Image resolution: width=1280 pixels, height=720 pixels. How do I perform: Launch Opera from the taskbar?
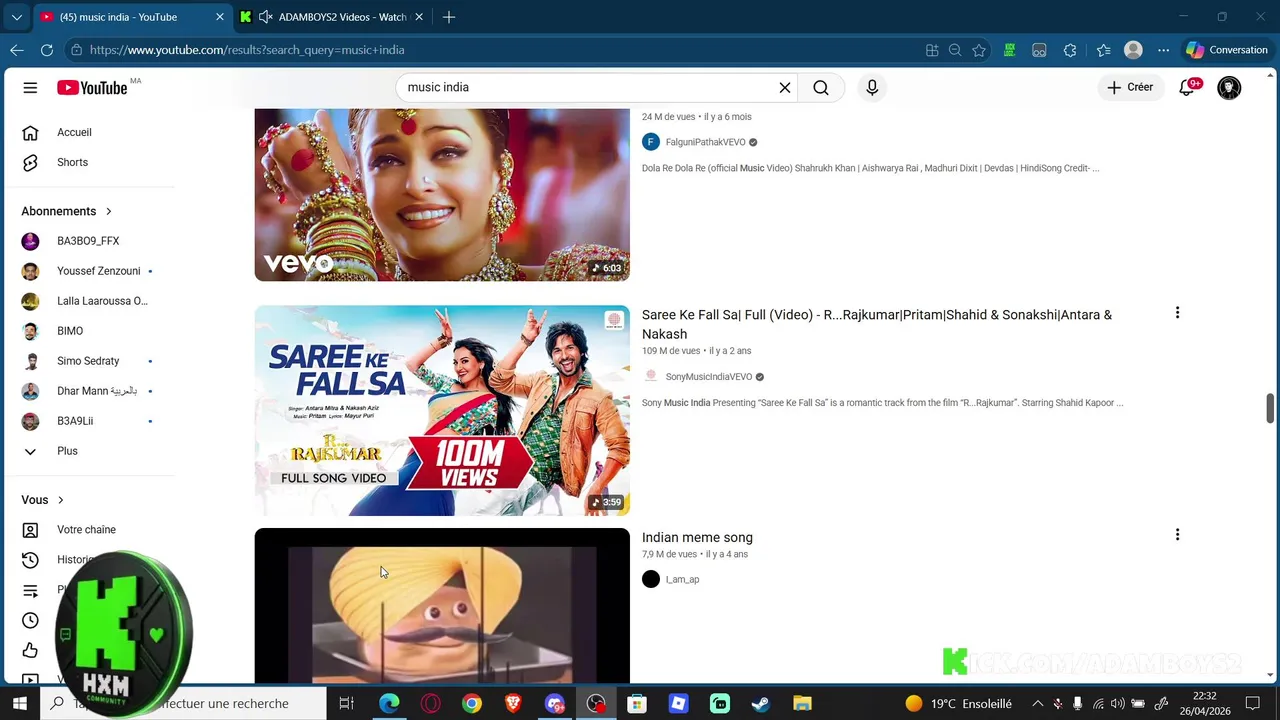(x=431, y=704)
